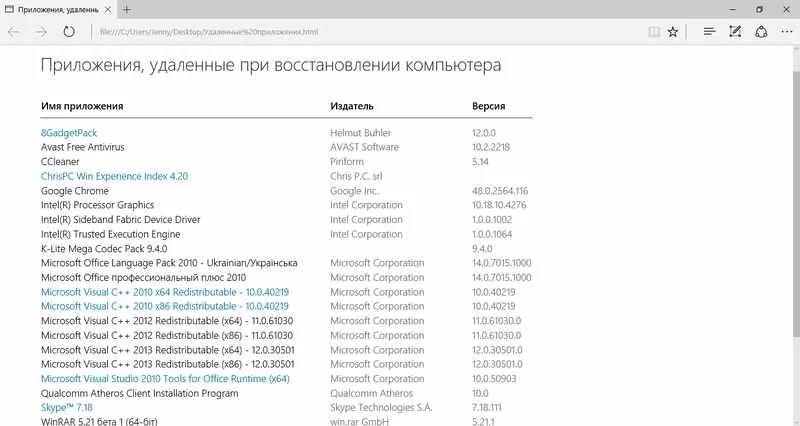
Task: Click version '10.0.50903'
Action: click(494, 379)
